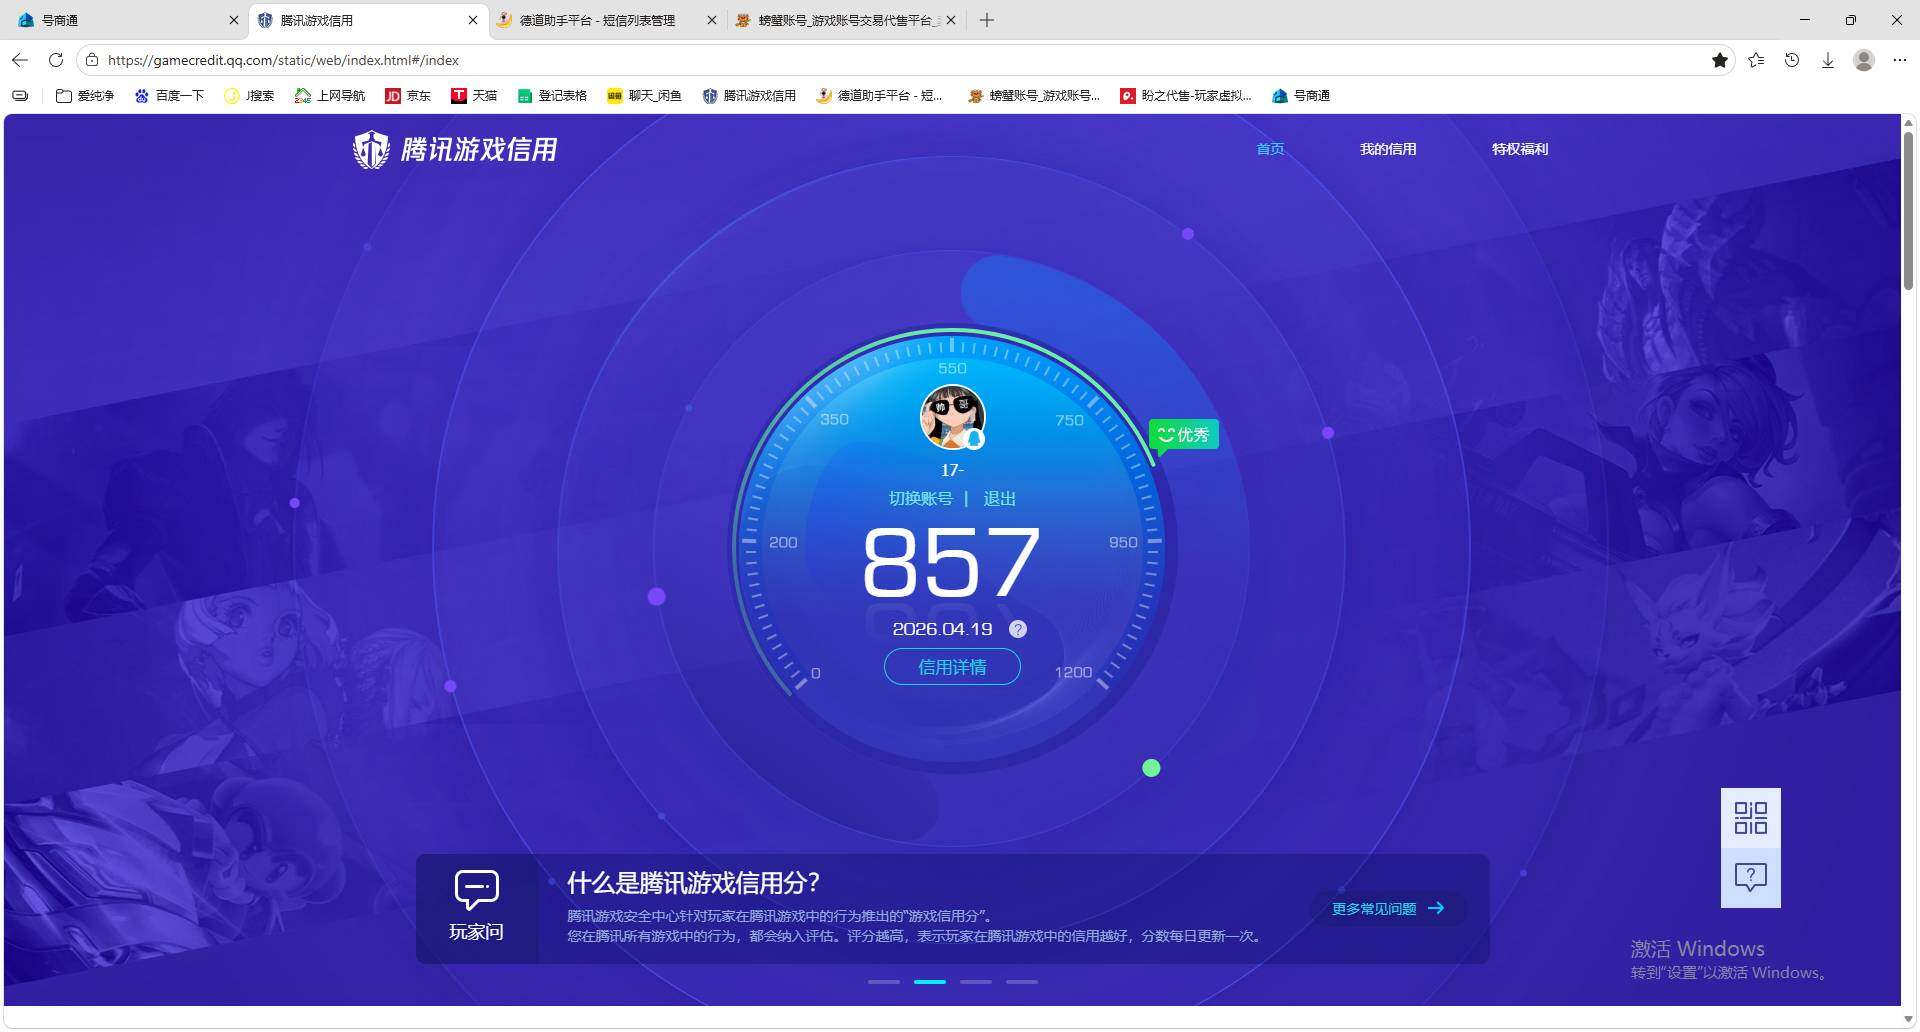Toggle the bookmark star in the address bar

[1720, 60]
